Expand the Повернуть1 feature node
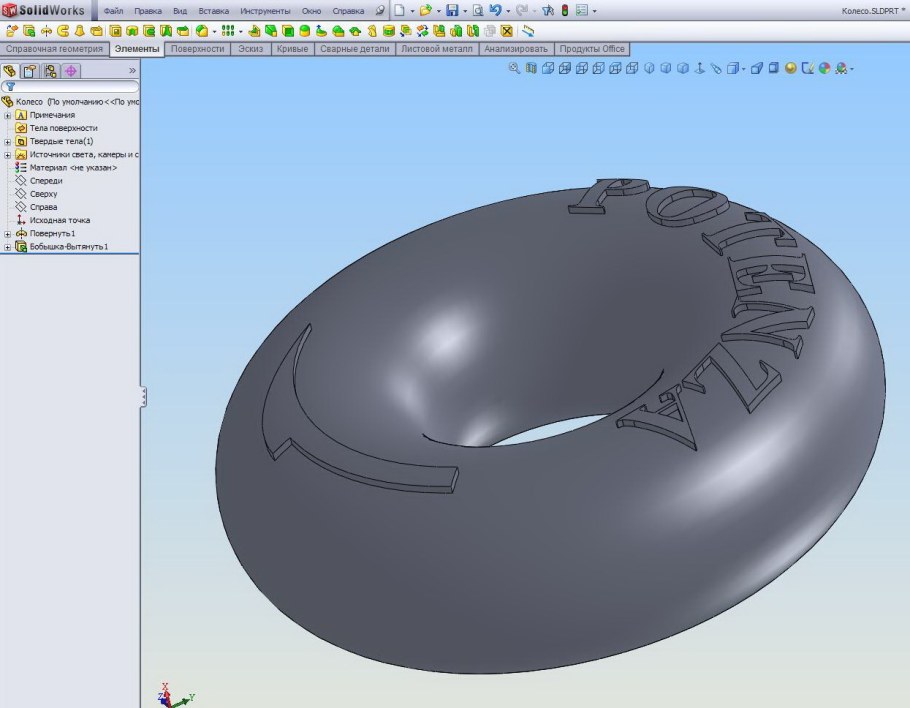Image resolution: width=910 pixels, height=708 pixels. pos(8,233)
